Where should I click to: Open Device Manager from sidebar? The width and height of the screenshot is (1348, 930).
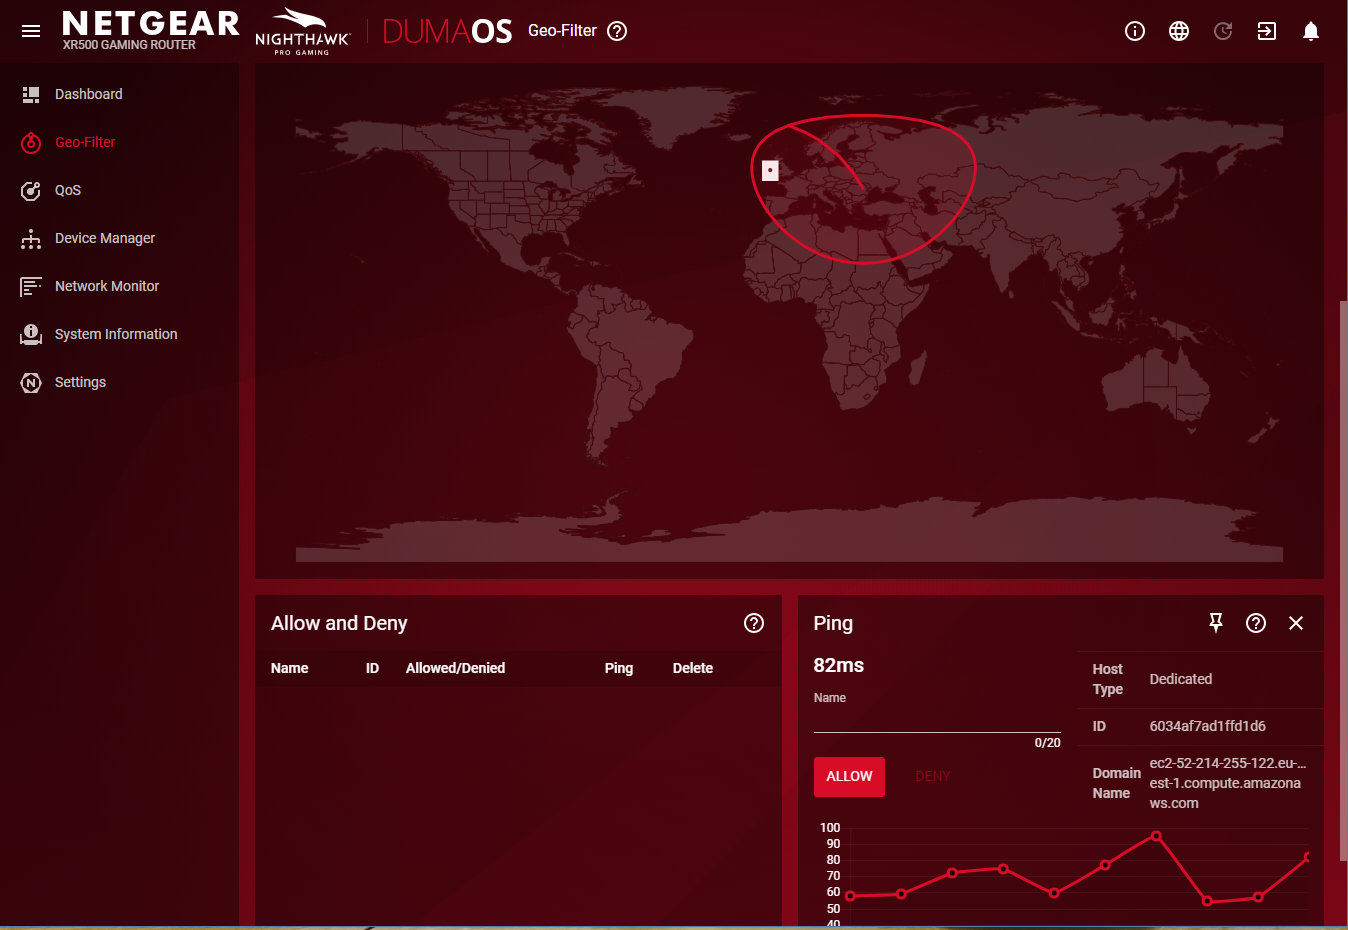coord(104,238)
